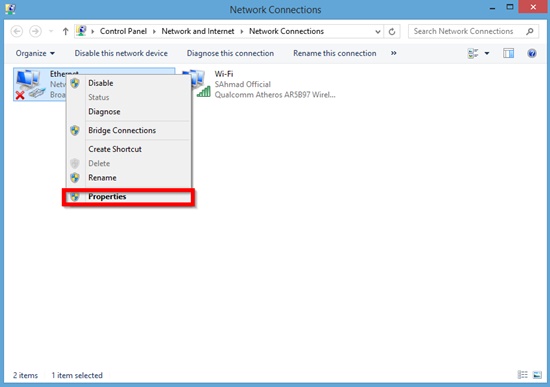Switch to details view in status bar
The height and width of the screenshot is (387, 550).
522,375
